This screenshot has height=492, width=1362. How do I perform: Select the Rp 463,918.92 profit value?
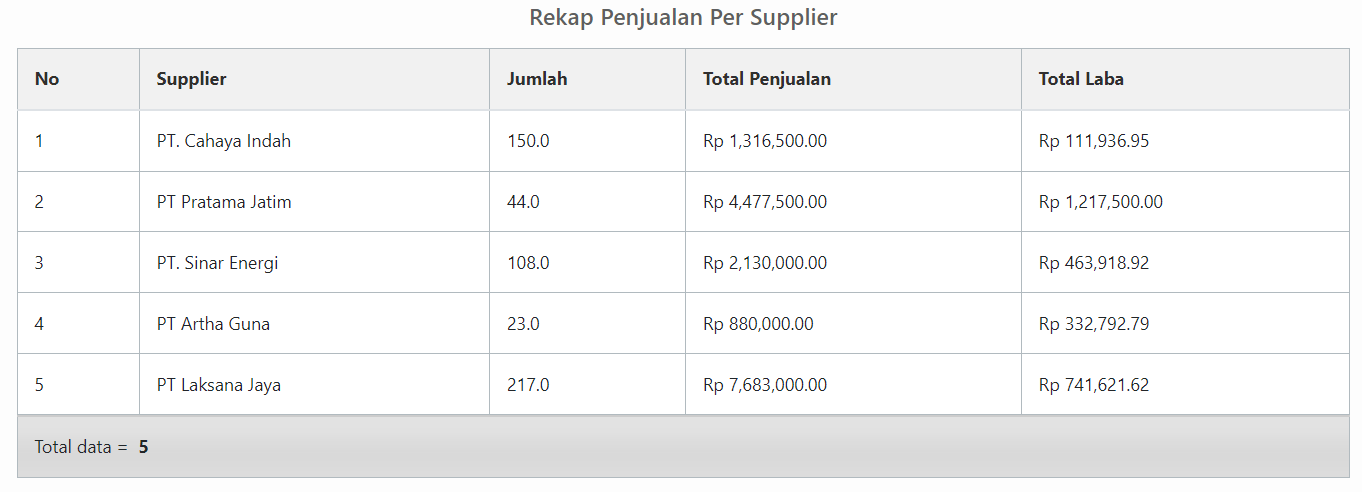point(1094,263)
